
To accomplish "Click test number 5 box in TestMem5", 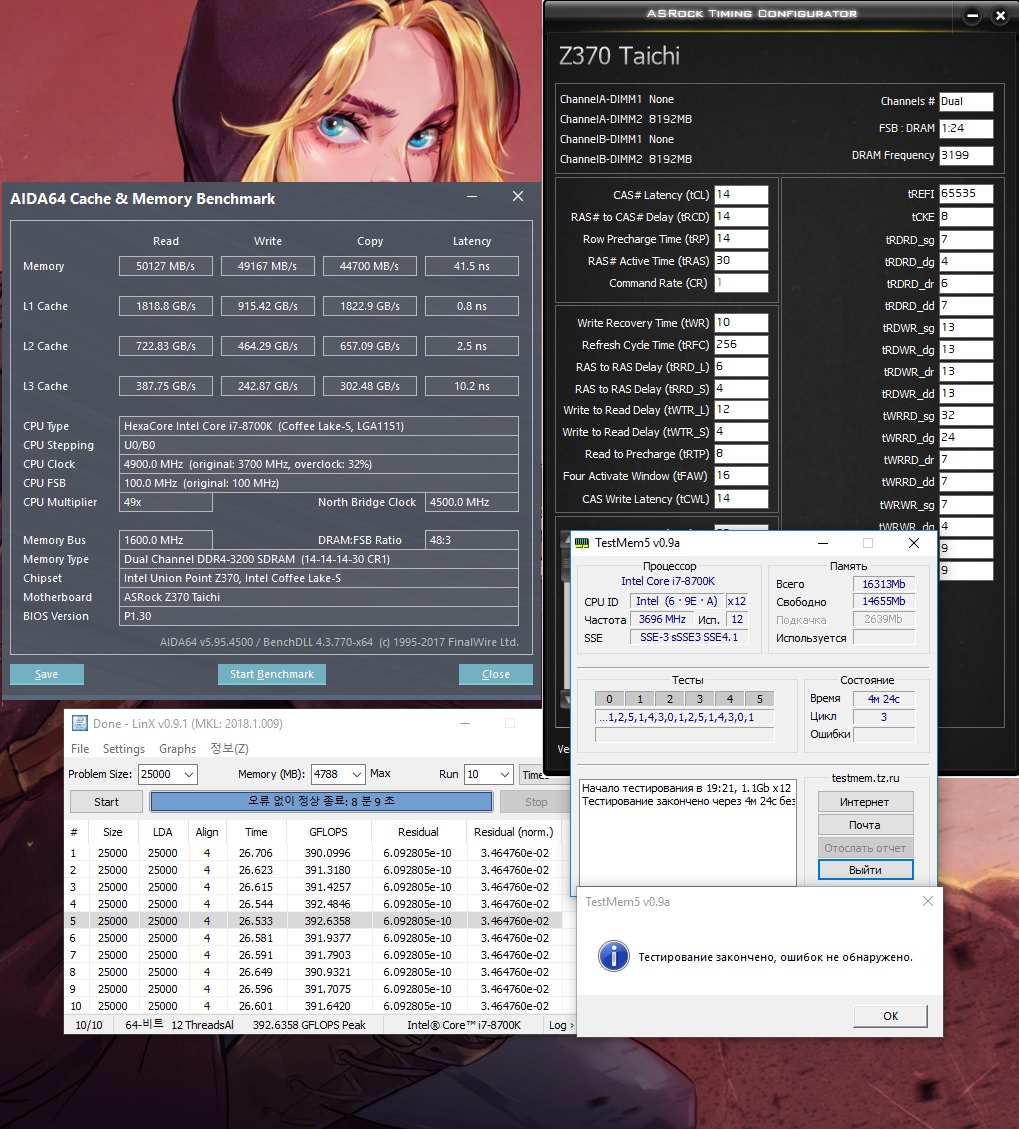I will point(759,698).
